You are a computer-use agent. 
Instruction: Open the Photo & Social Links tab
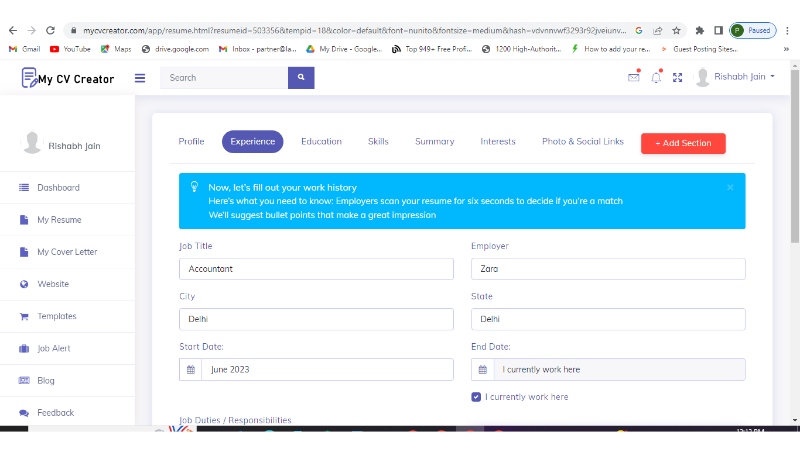582,142
